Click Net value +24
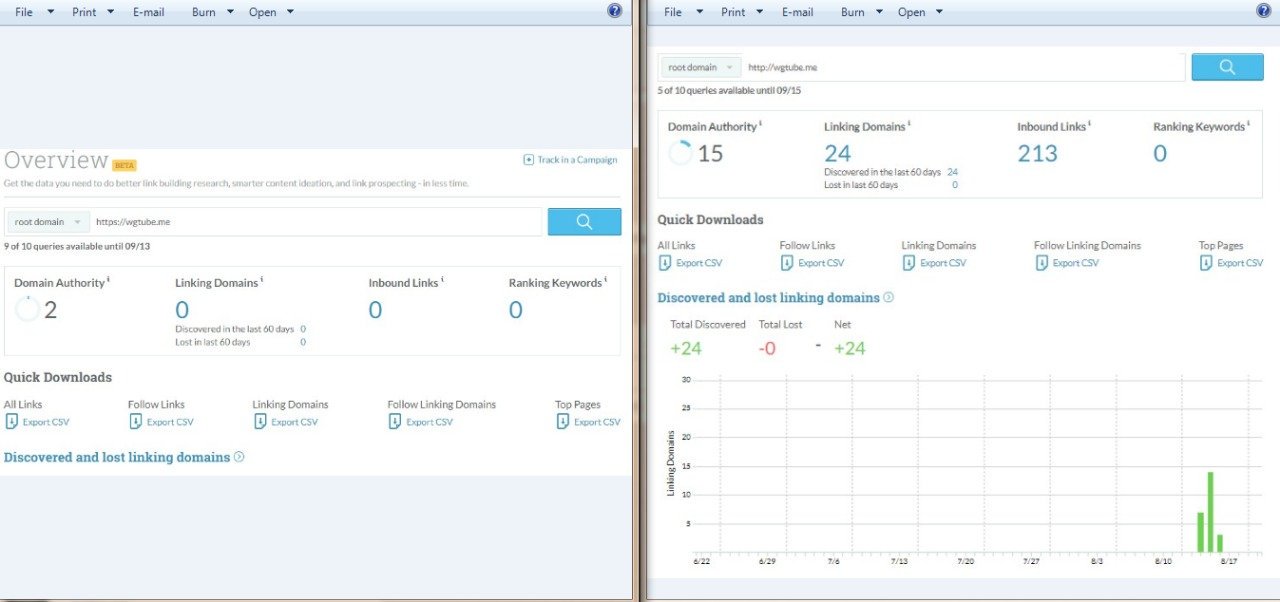 point(850,348)
